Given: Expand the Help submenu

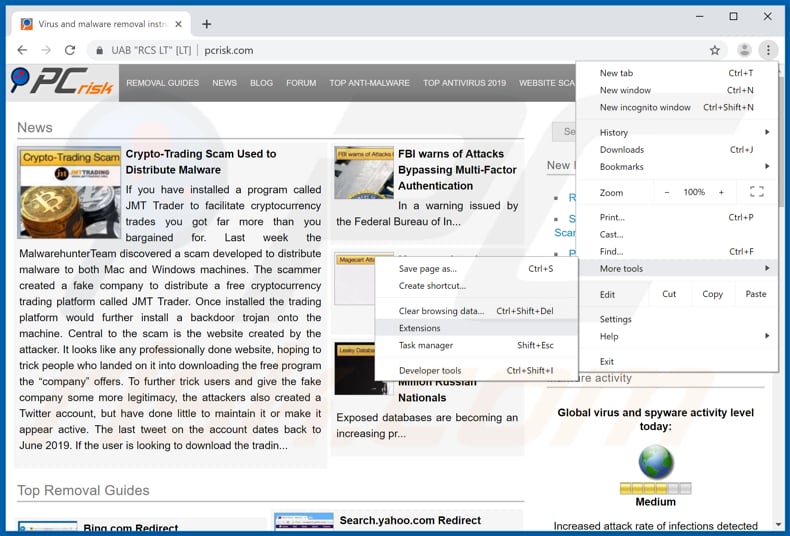Looking at the screenshot, I should (677, 337).
